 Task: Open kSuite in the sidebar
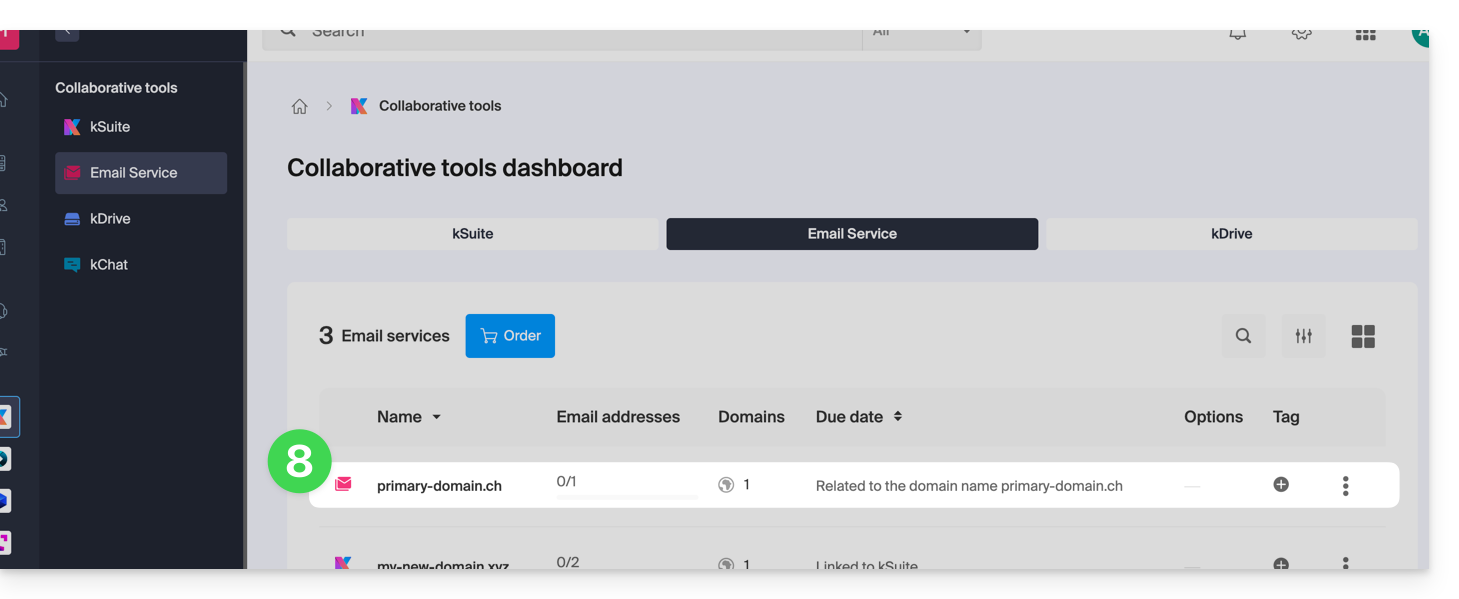click(109, 127)
